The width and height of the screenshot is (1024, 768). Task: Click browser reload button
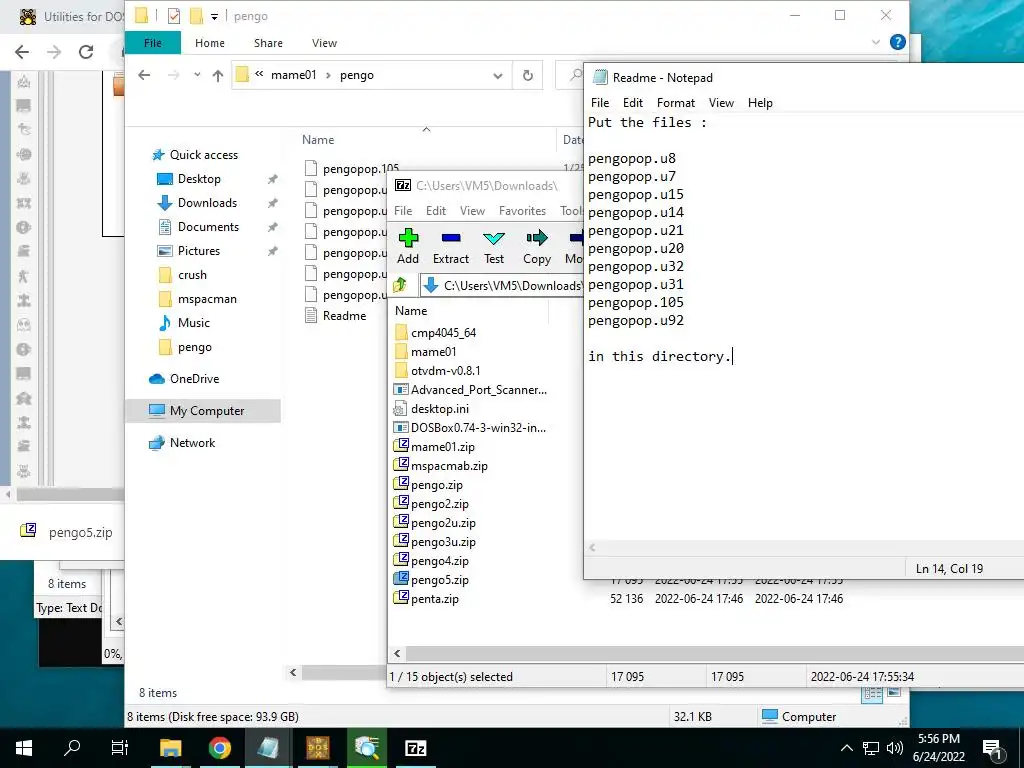86,52
